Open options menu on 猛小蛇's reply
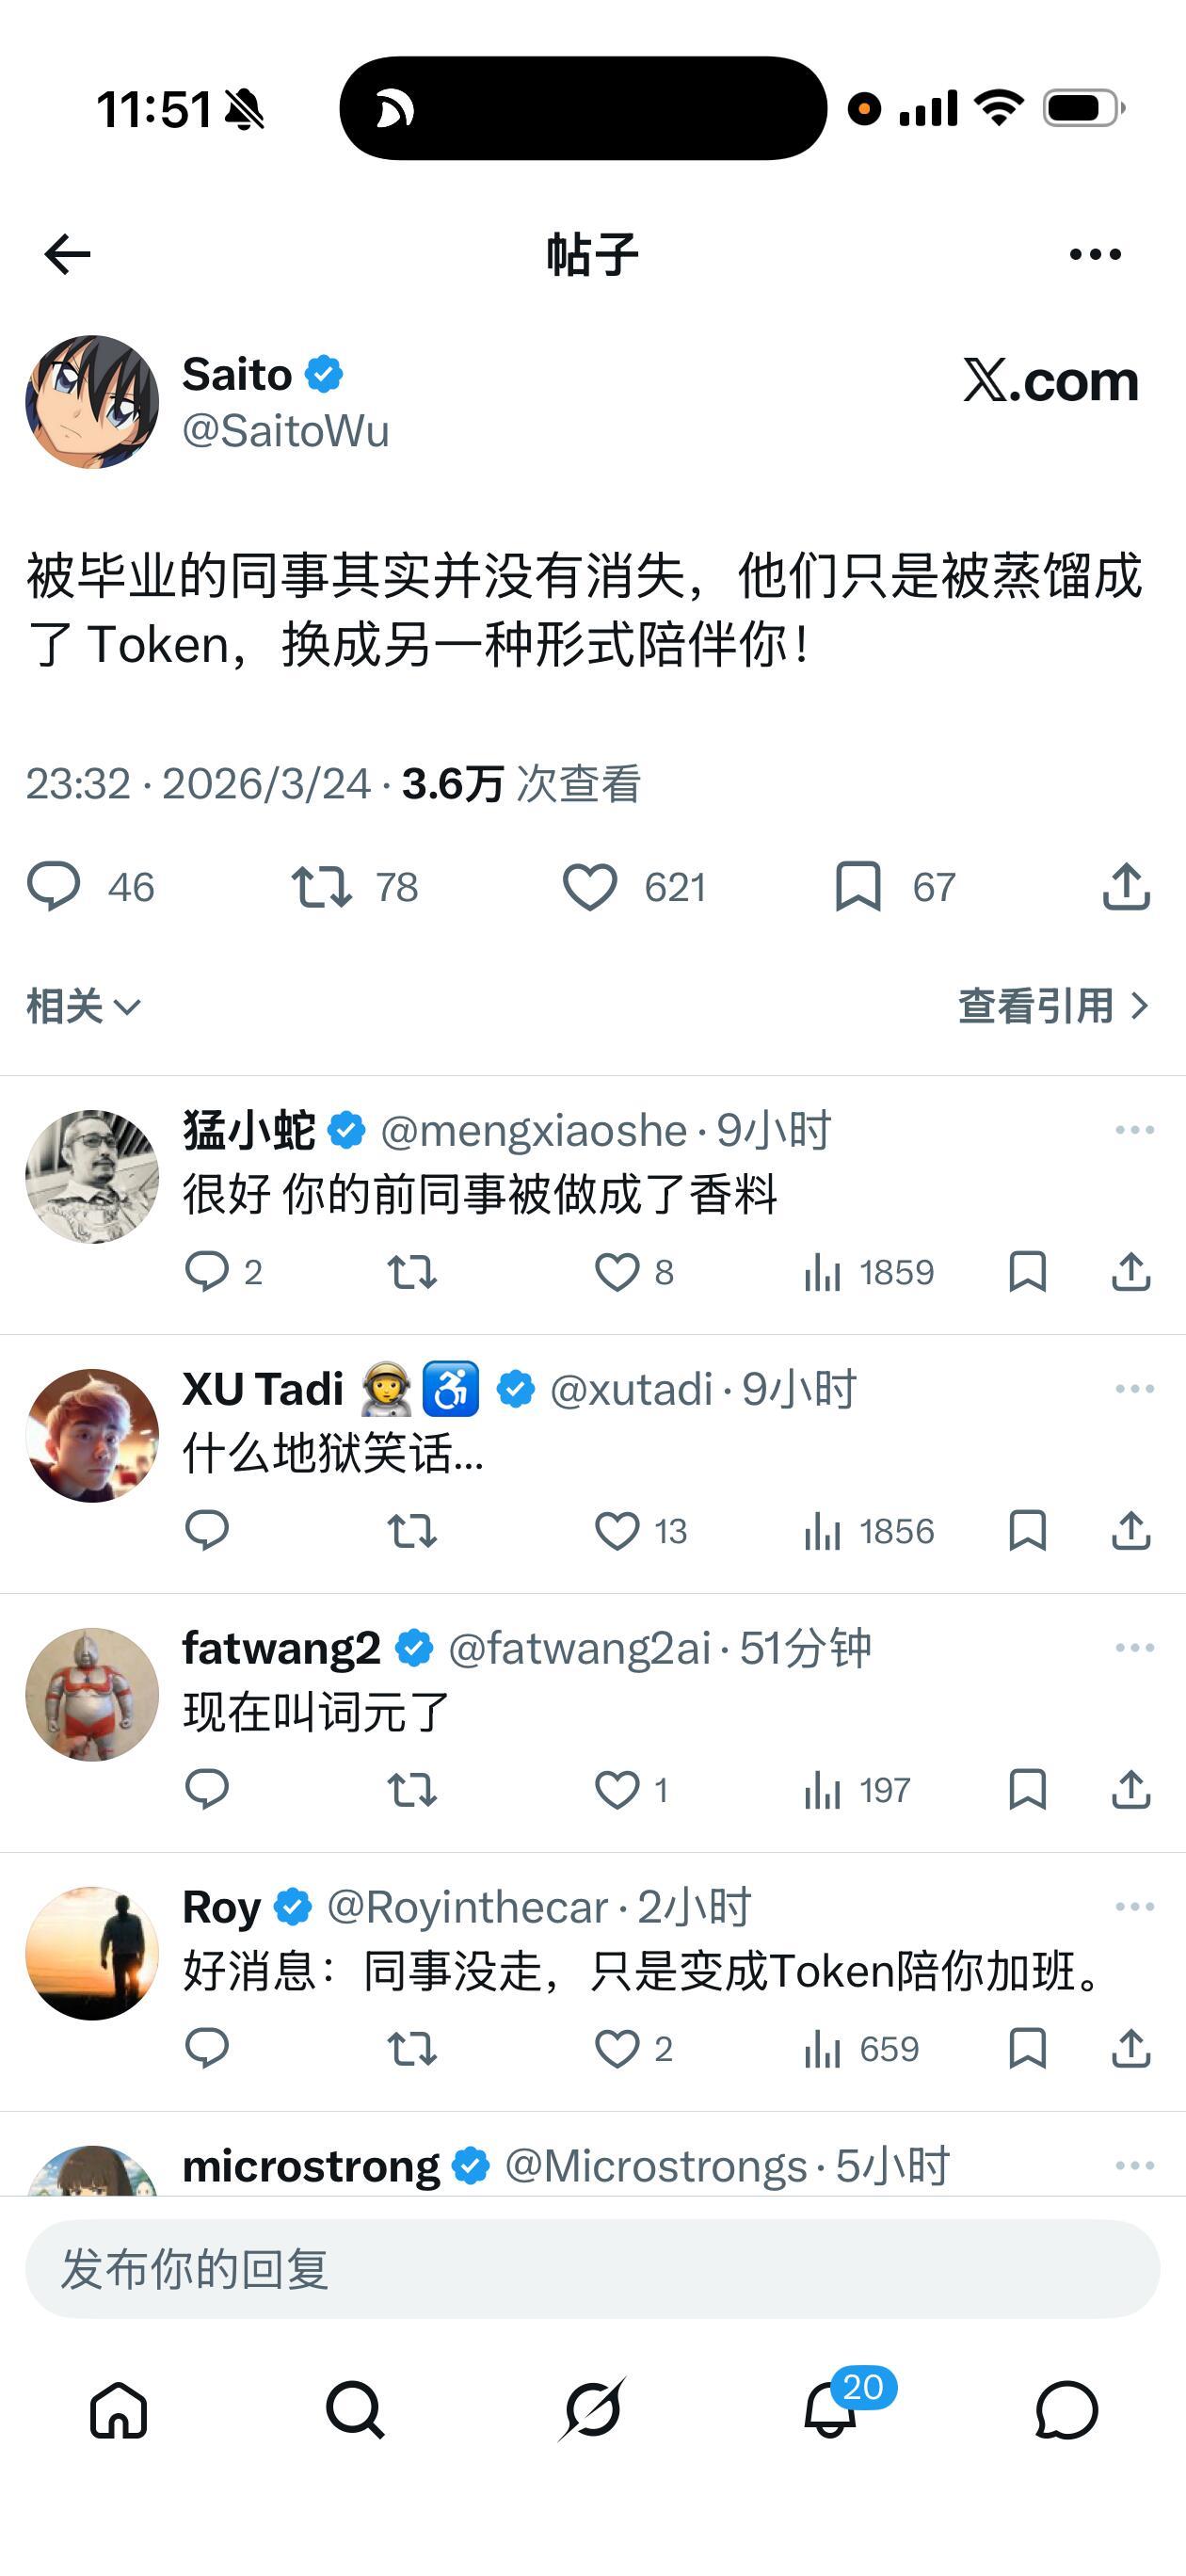The image size is (1186, 2576). [1135, 1129]
